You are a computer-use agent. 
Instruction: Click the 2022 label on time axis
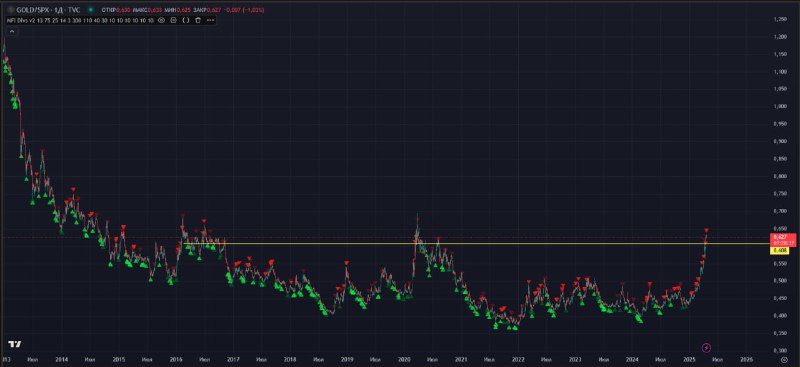click(518, 359)
